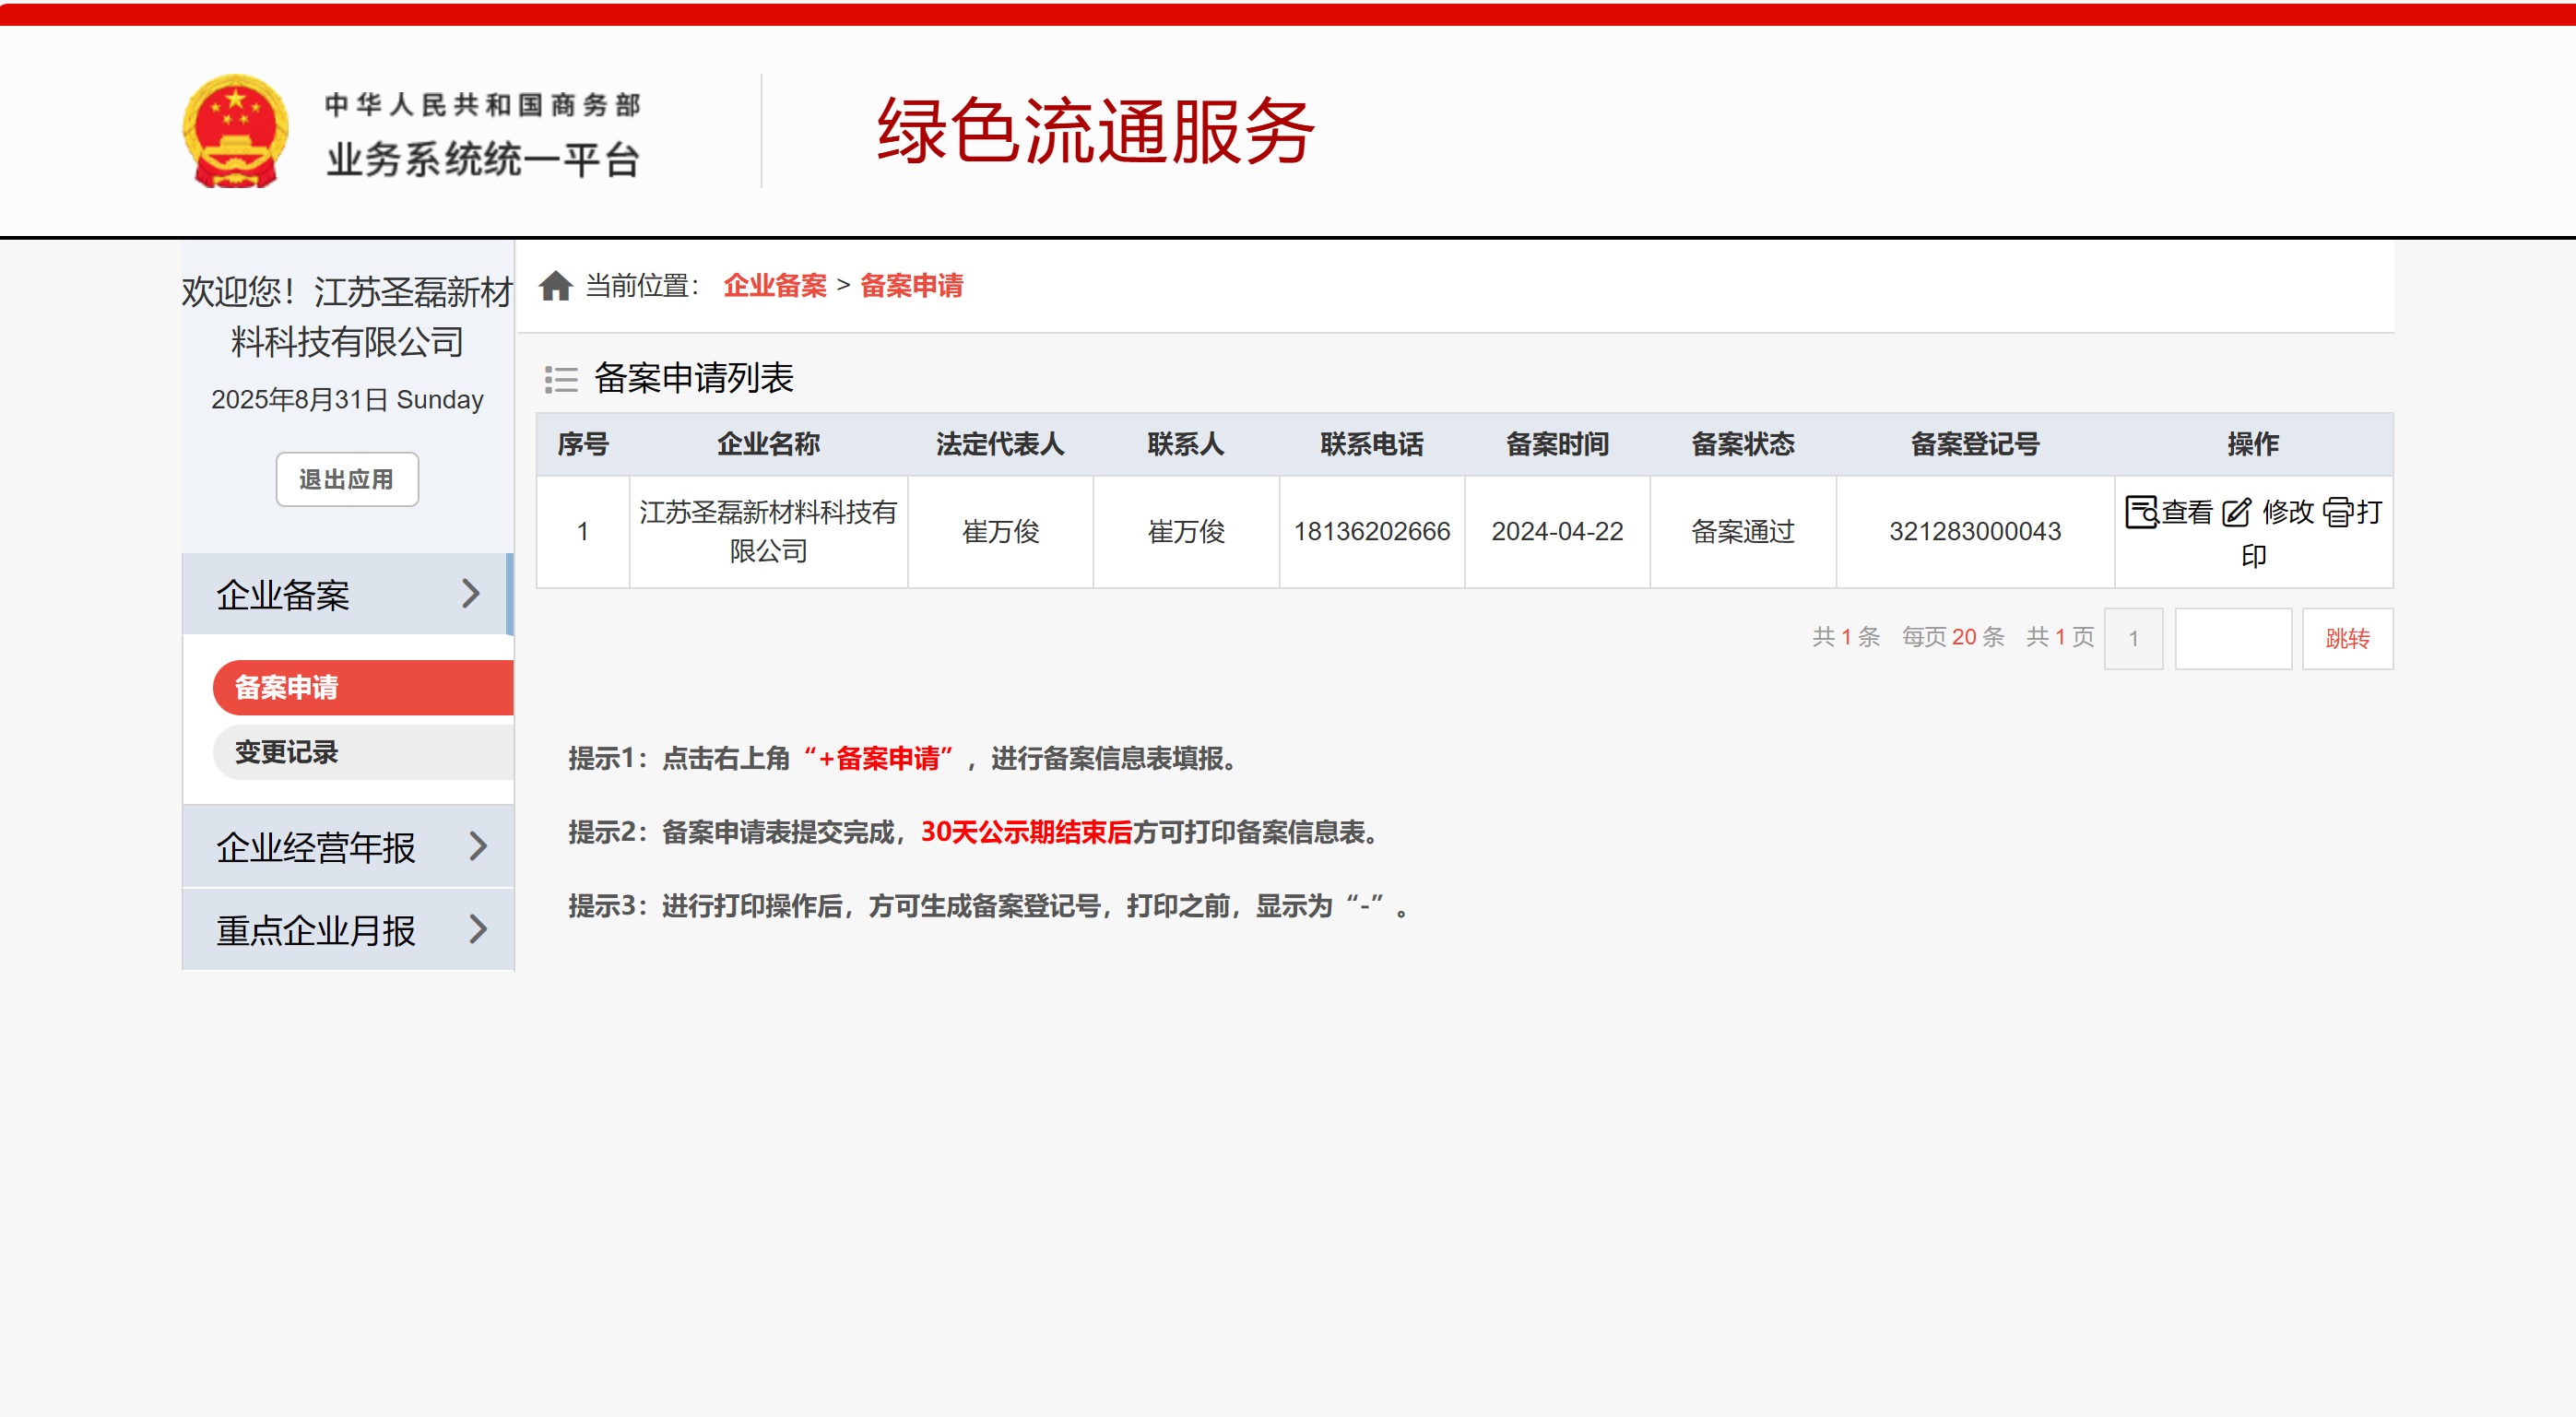The height and width of the screenshot is (1417, 2576).
Task: Click the national emblem logo
Action: (x=236, y=131)
